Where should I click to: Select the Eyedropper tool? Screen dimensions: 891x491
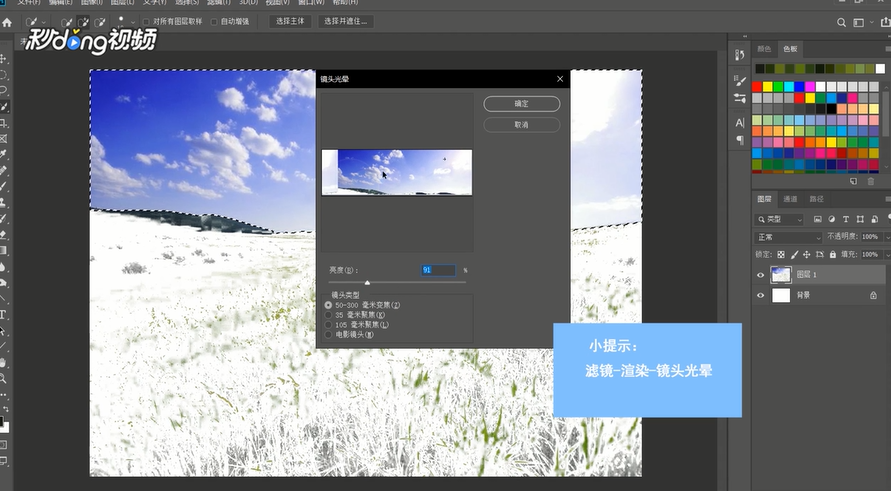3,155
